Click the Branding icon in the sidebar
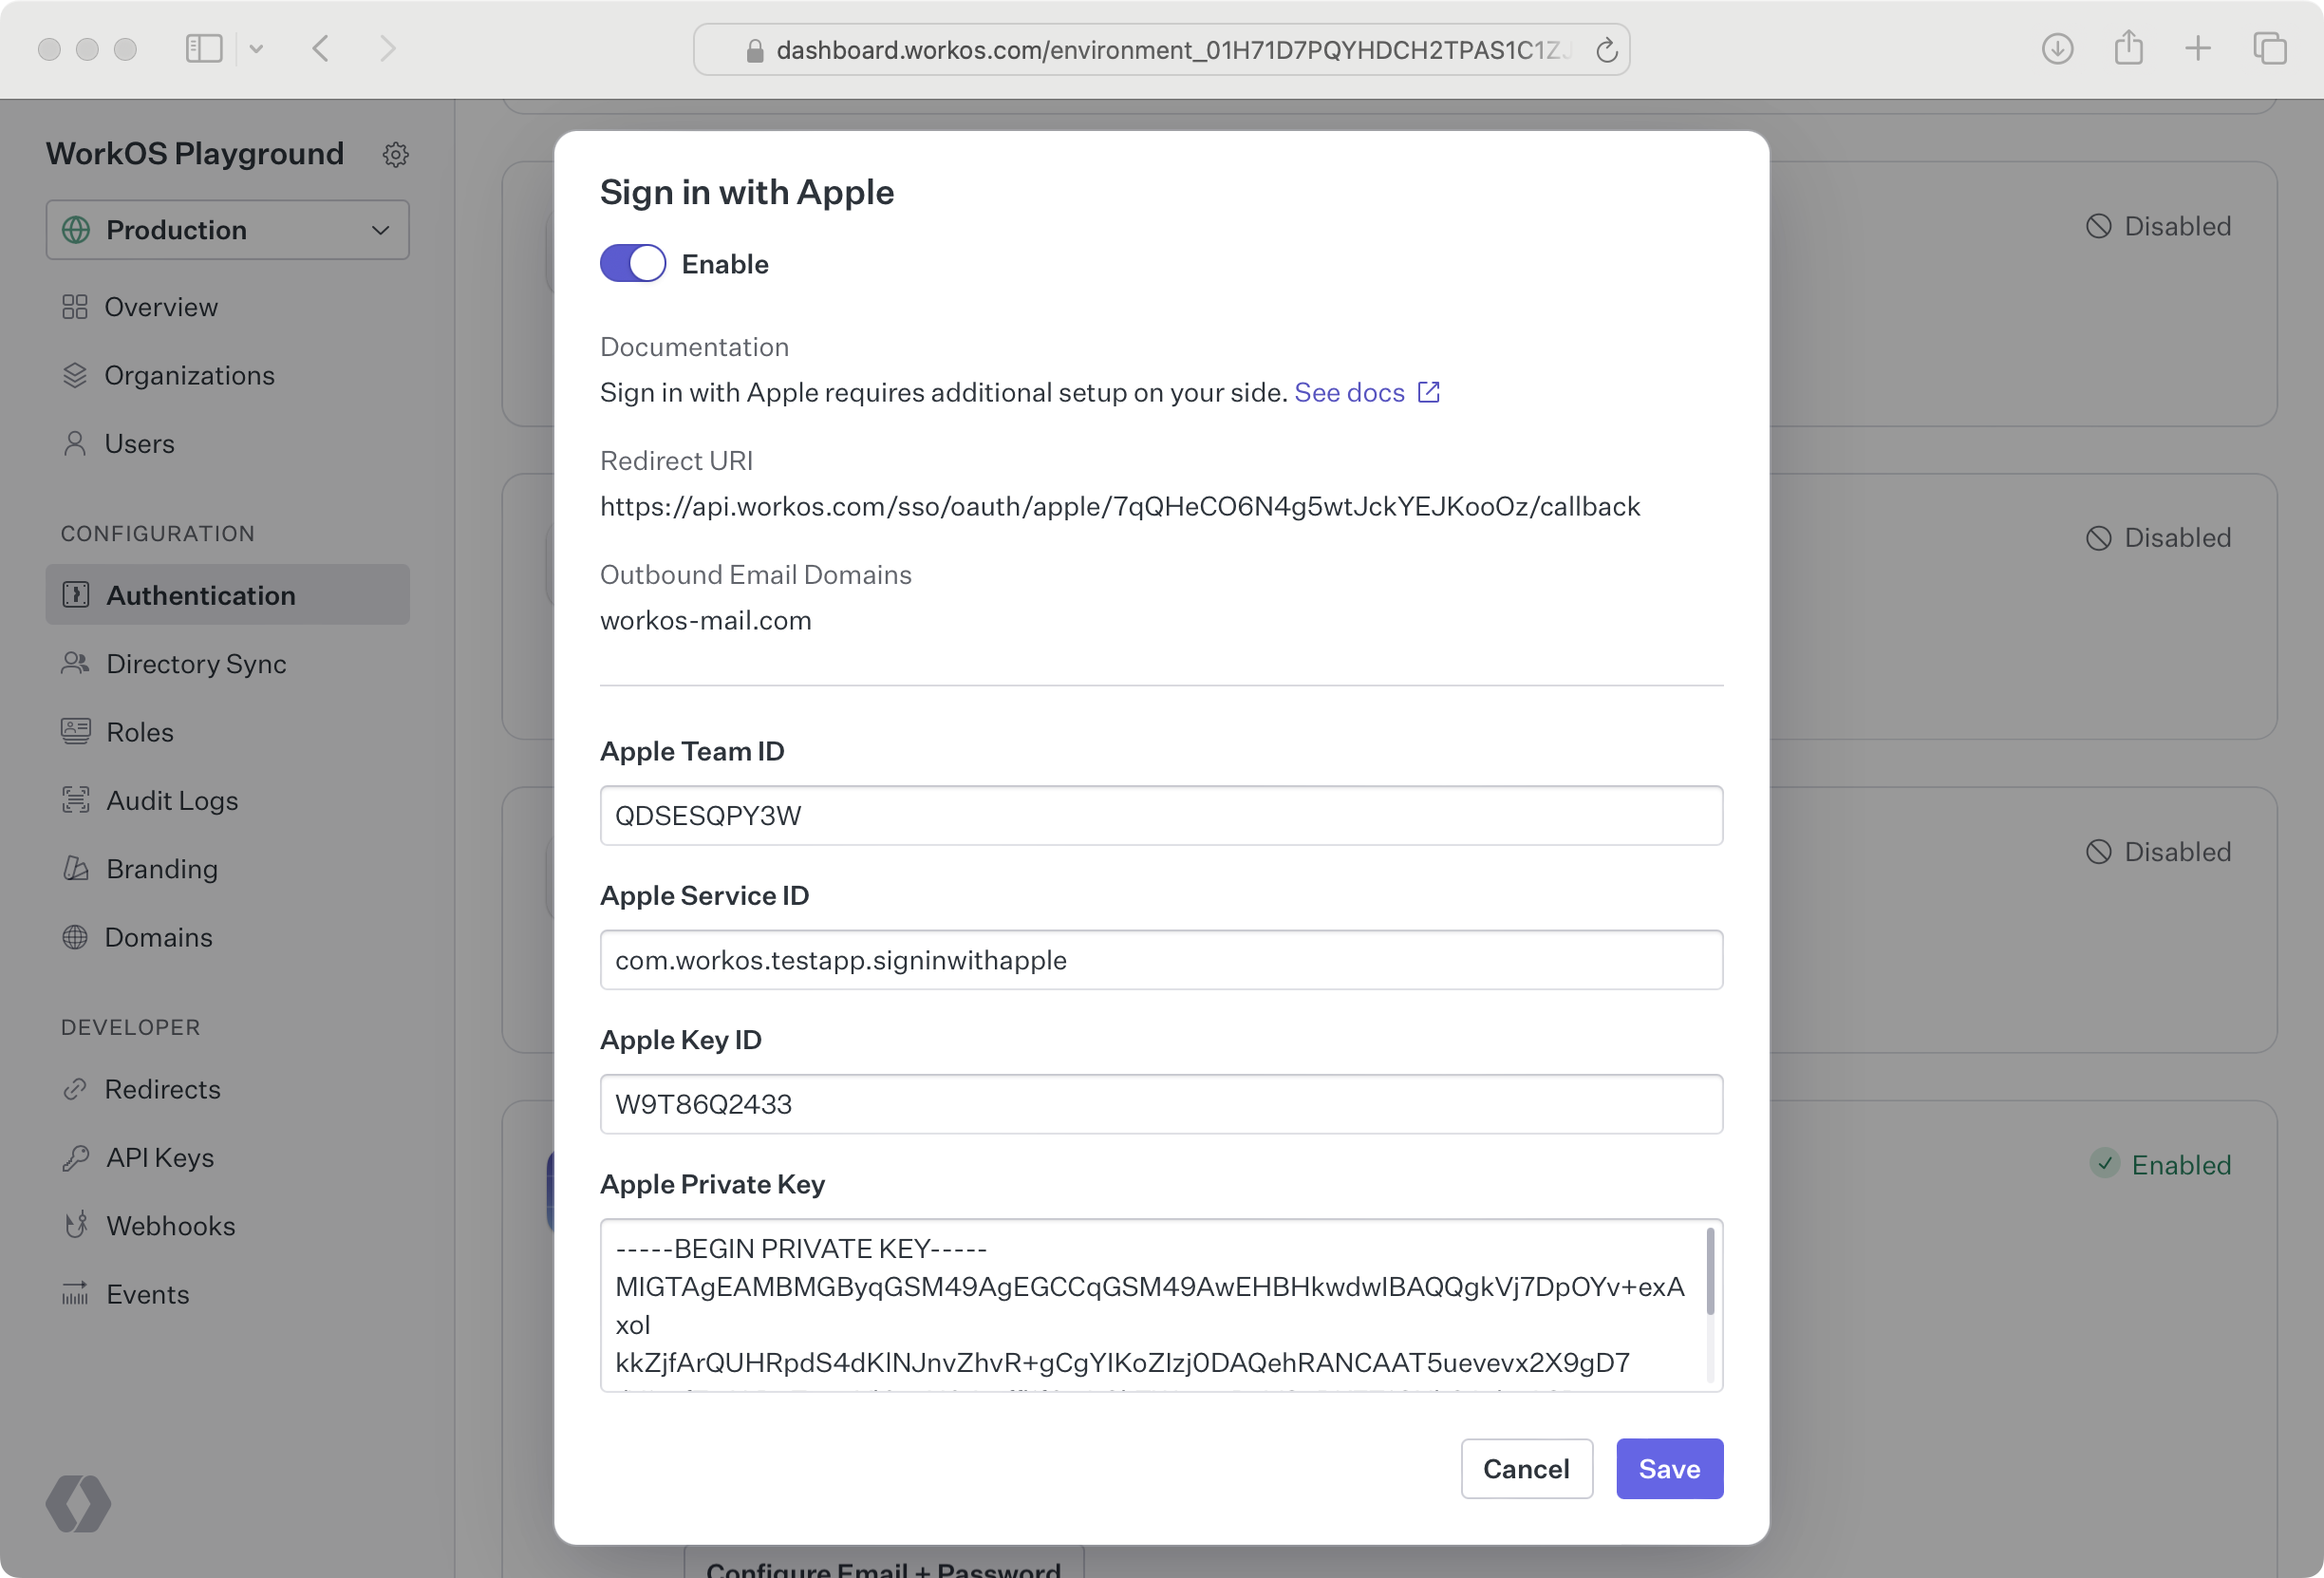Screen dimensions: 2324x1578 76,868
